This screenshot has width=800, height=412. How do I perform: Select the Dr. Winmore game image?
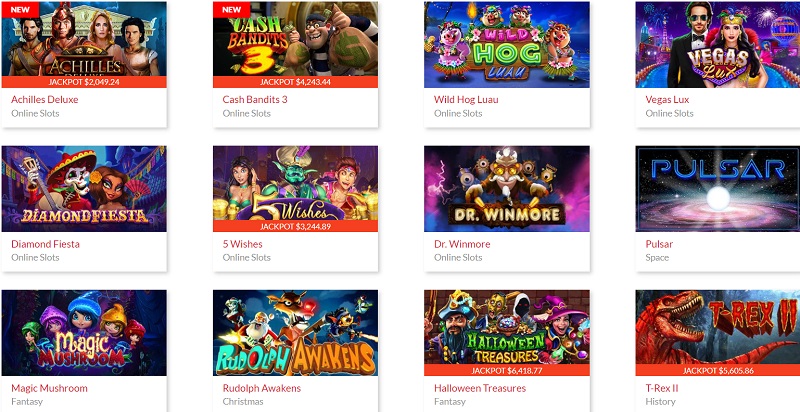[x=507, y=189]
